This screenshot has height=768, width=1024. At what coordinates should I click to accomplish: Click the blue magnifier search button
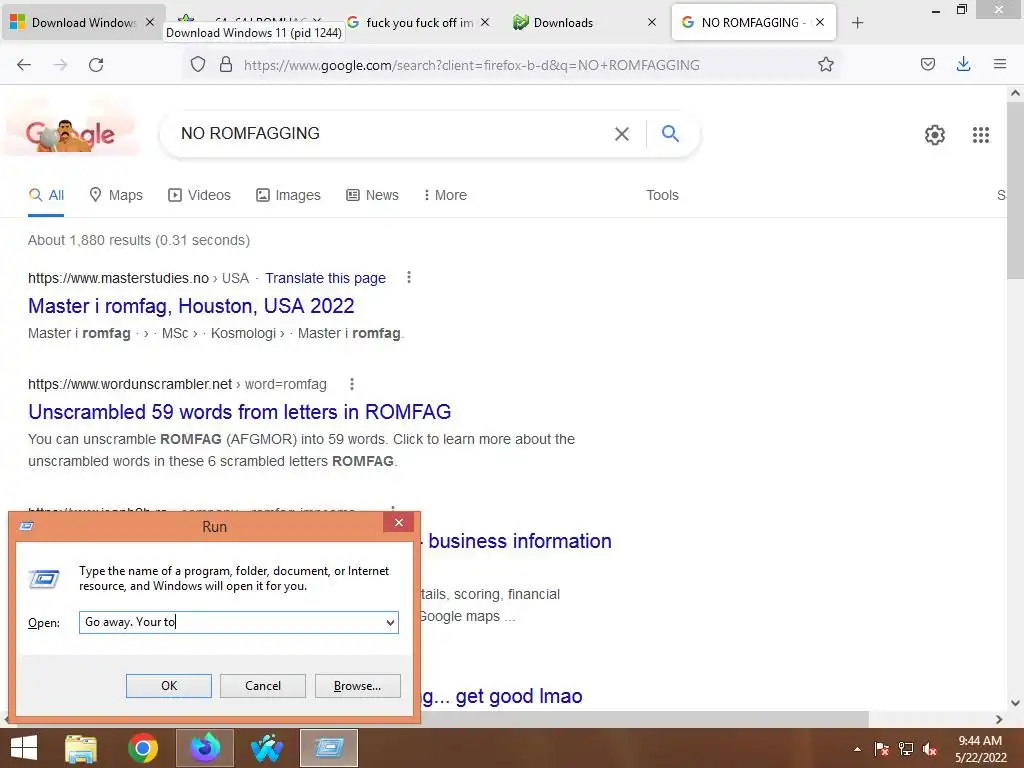(x=670, y=133)
